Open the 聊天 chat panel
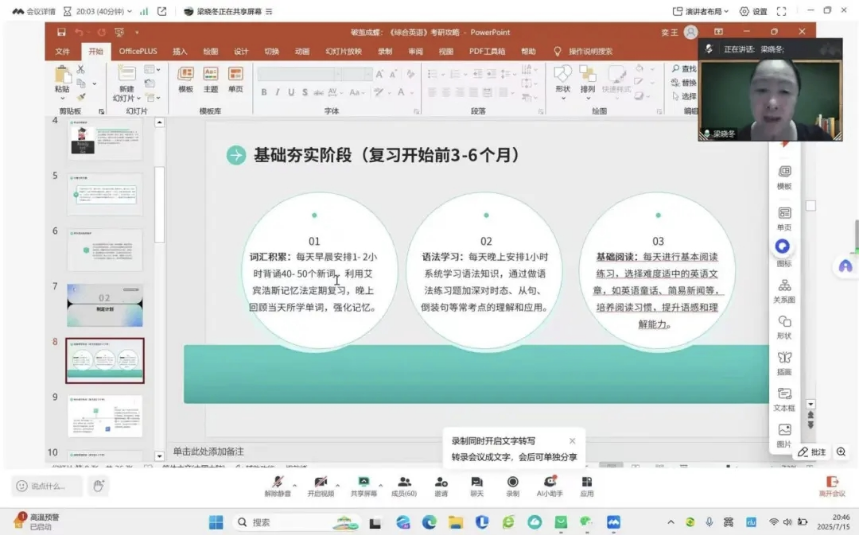 (477, 485)
